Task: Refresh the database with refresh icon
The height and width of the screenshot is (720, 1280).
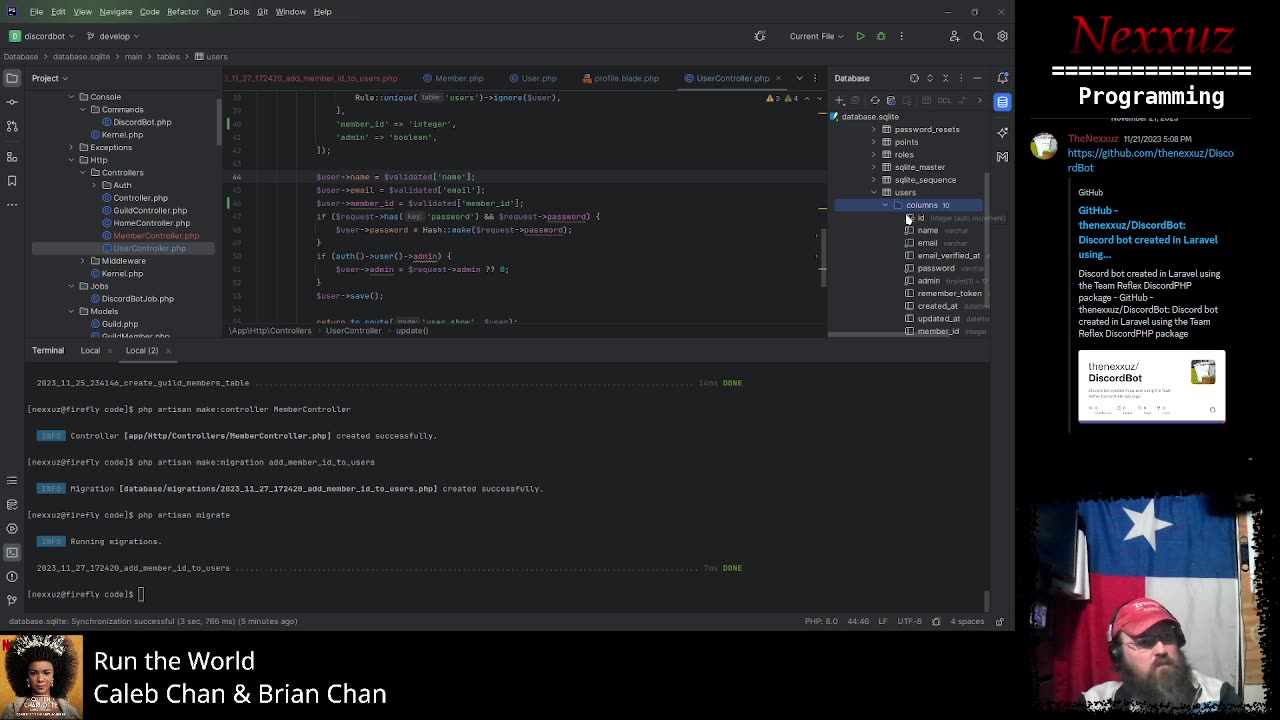Action: coord(875,100)
